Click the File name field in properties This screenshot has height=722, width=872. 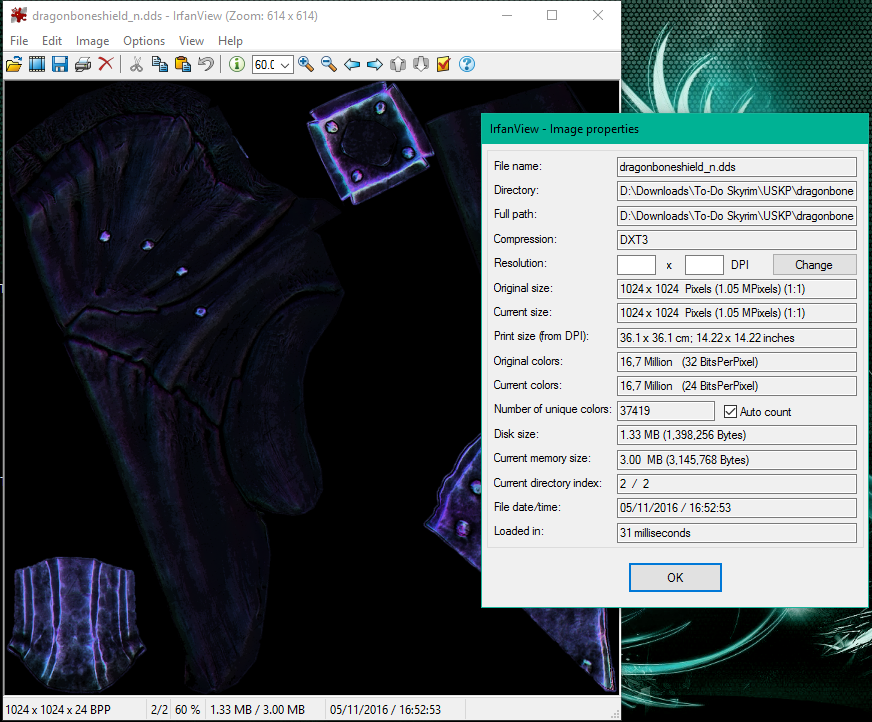(x=737, y=167)
